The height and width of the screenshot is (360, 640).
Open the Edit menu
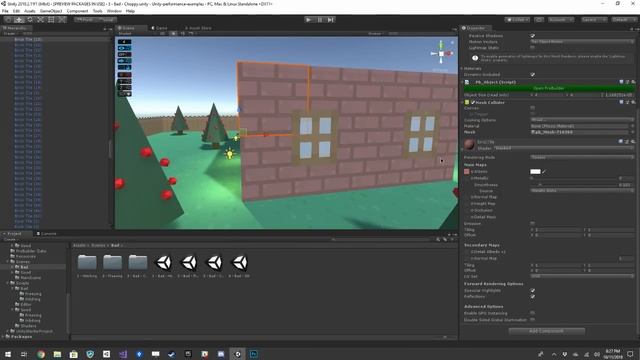tap(16, 11)
